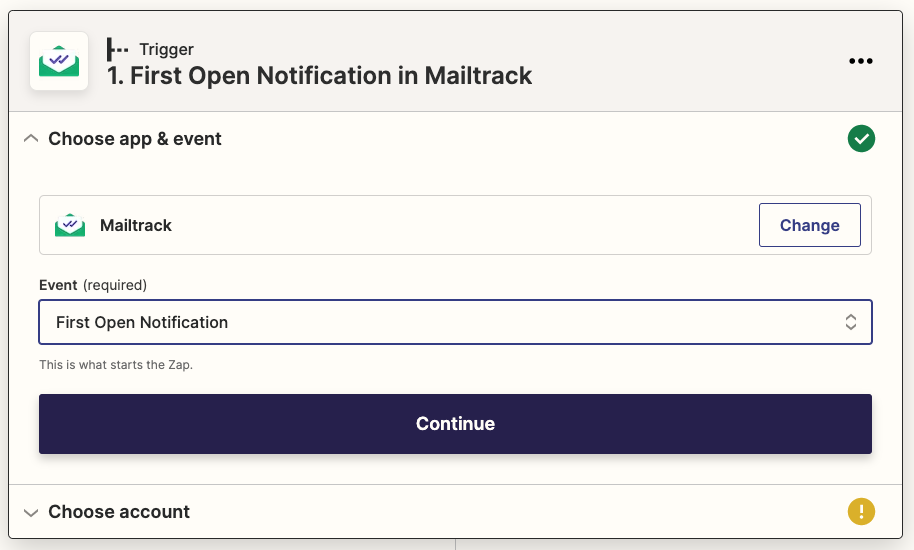
Task: Click the green completed checkmark icon
Action: 861,139
